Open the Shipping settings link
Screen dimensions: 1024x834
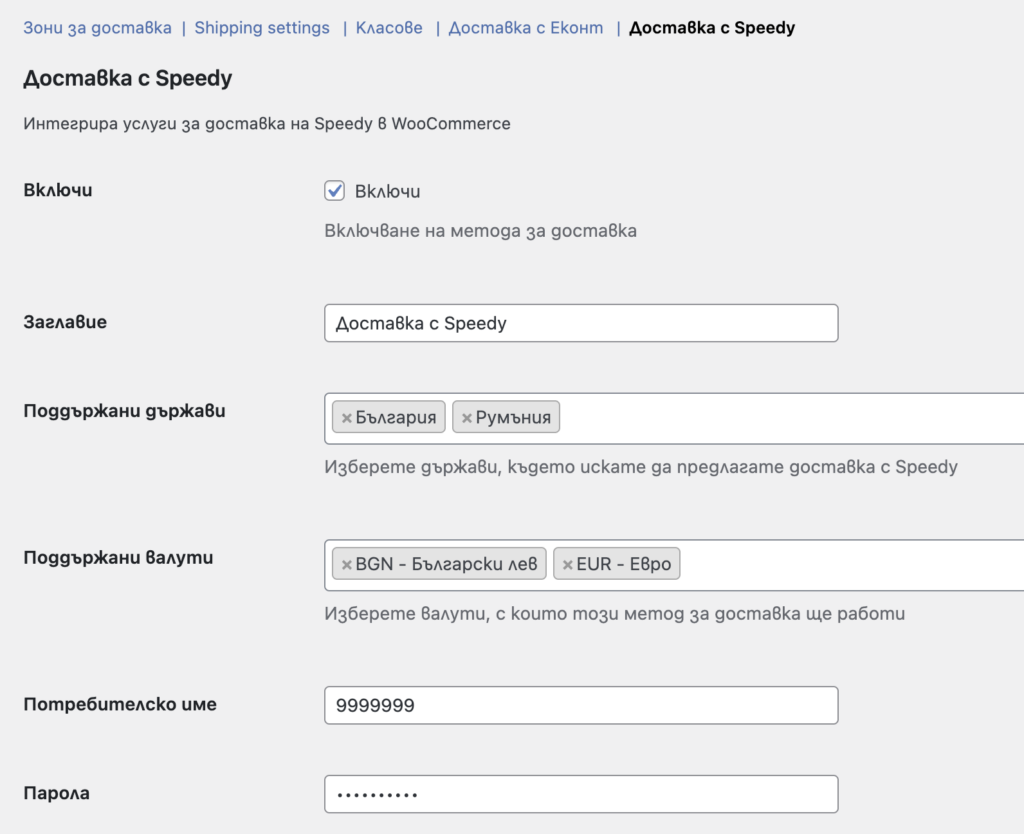pos(261,27)
